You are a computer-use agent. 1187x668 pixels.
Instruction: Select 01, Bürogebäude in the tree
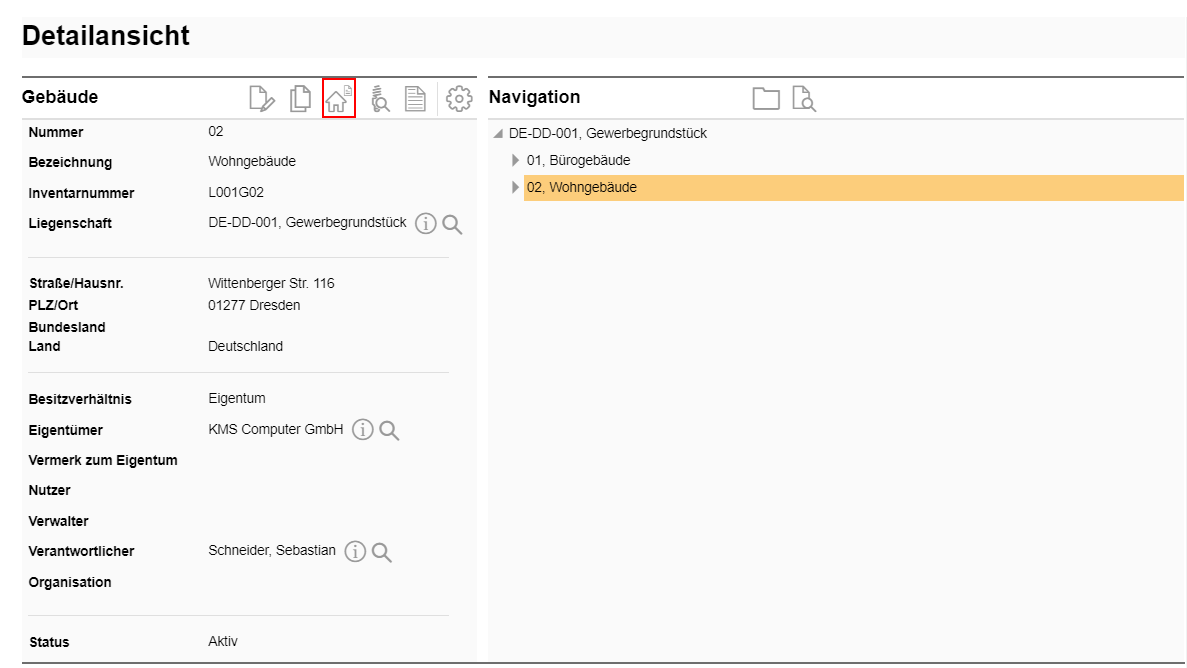(578, 160)
